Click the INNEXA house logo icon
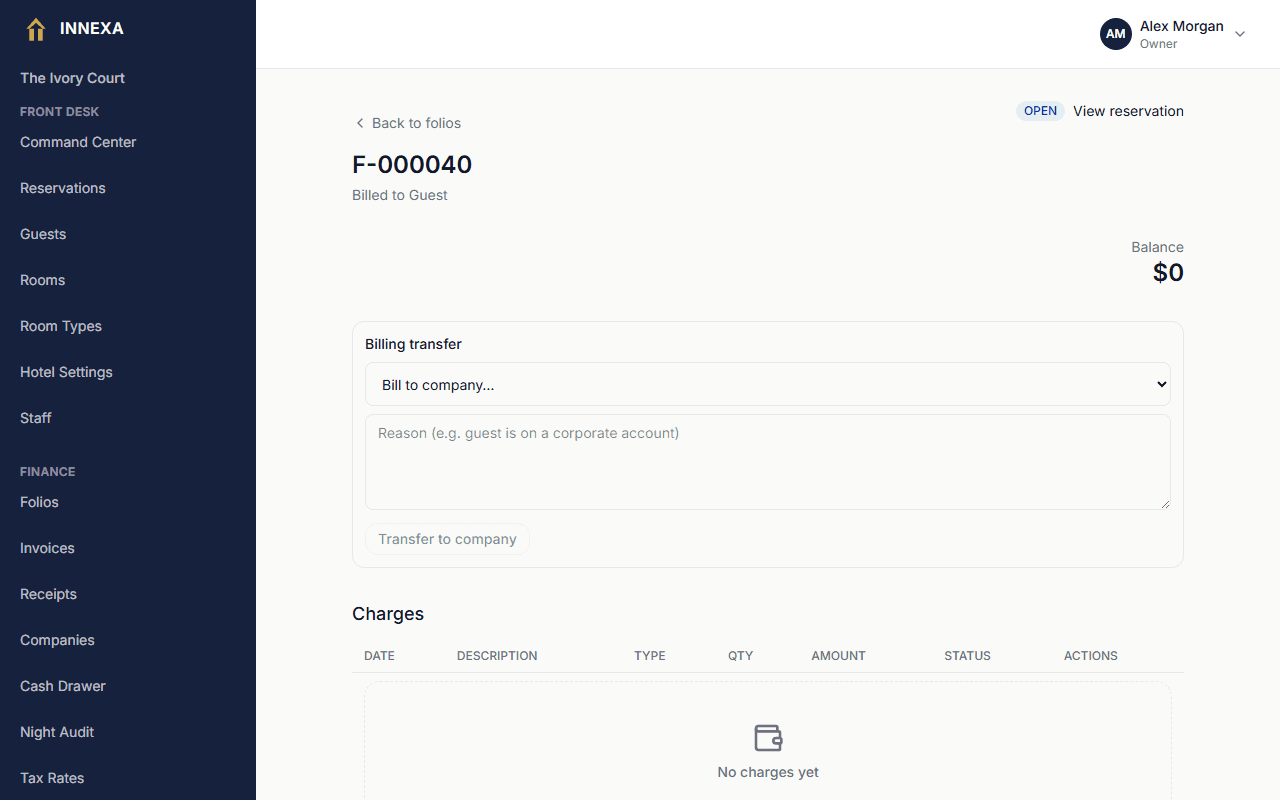The width and height of the screenshot is (1280, 800). pyautogui.click(x=36, y=29)
